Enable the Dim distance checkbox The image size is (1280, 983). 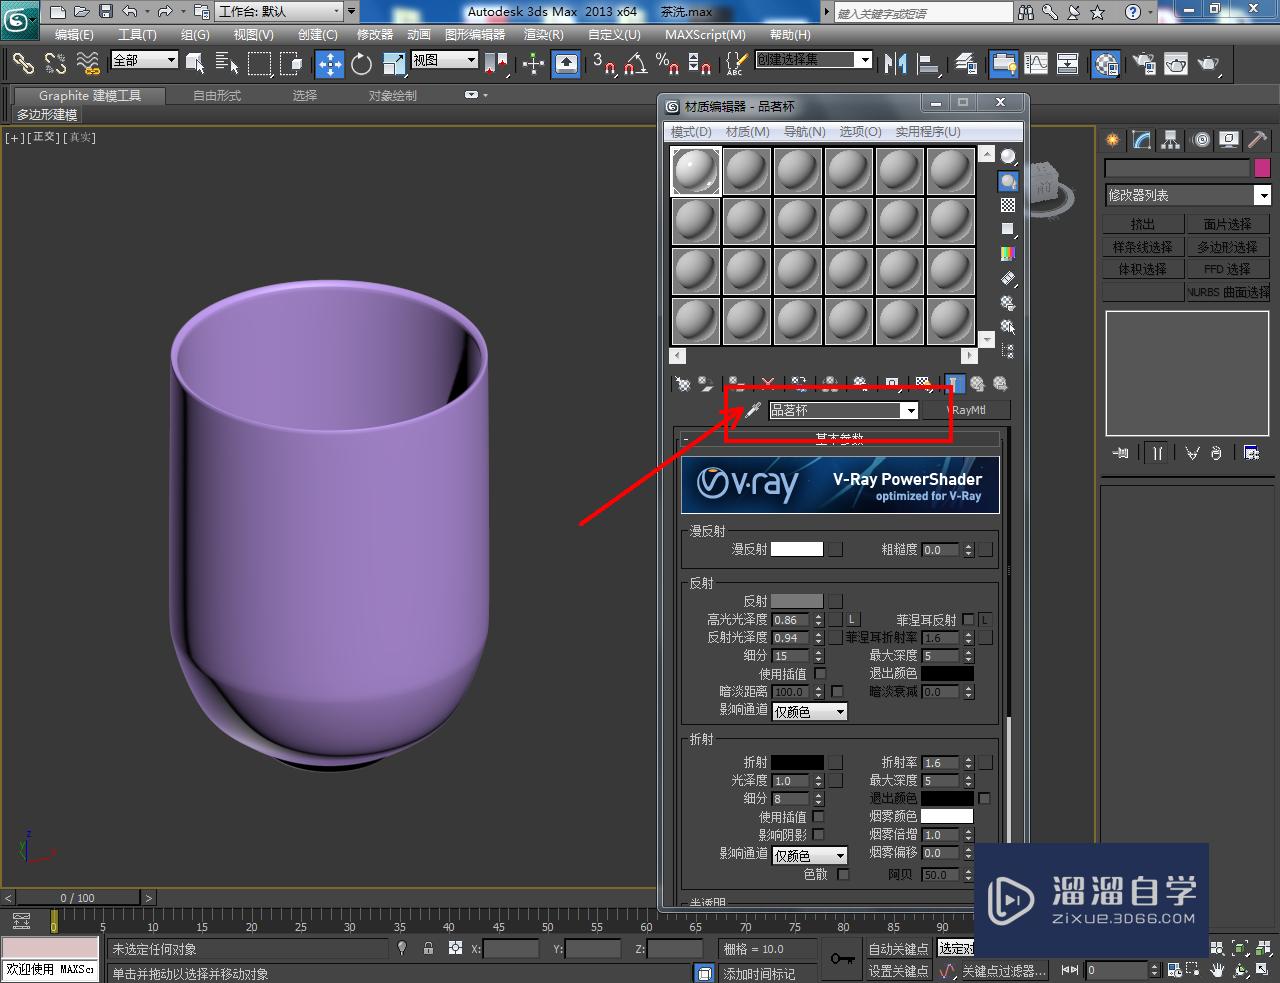coord(837,692)
